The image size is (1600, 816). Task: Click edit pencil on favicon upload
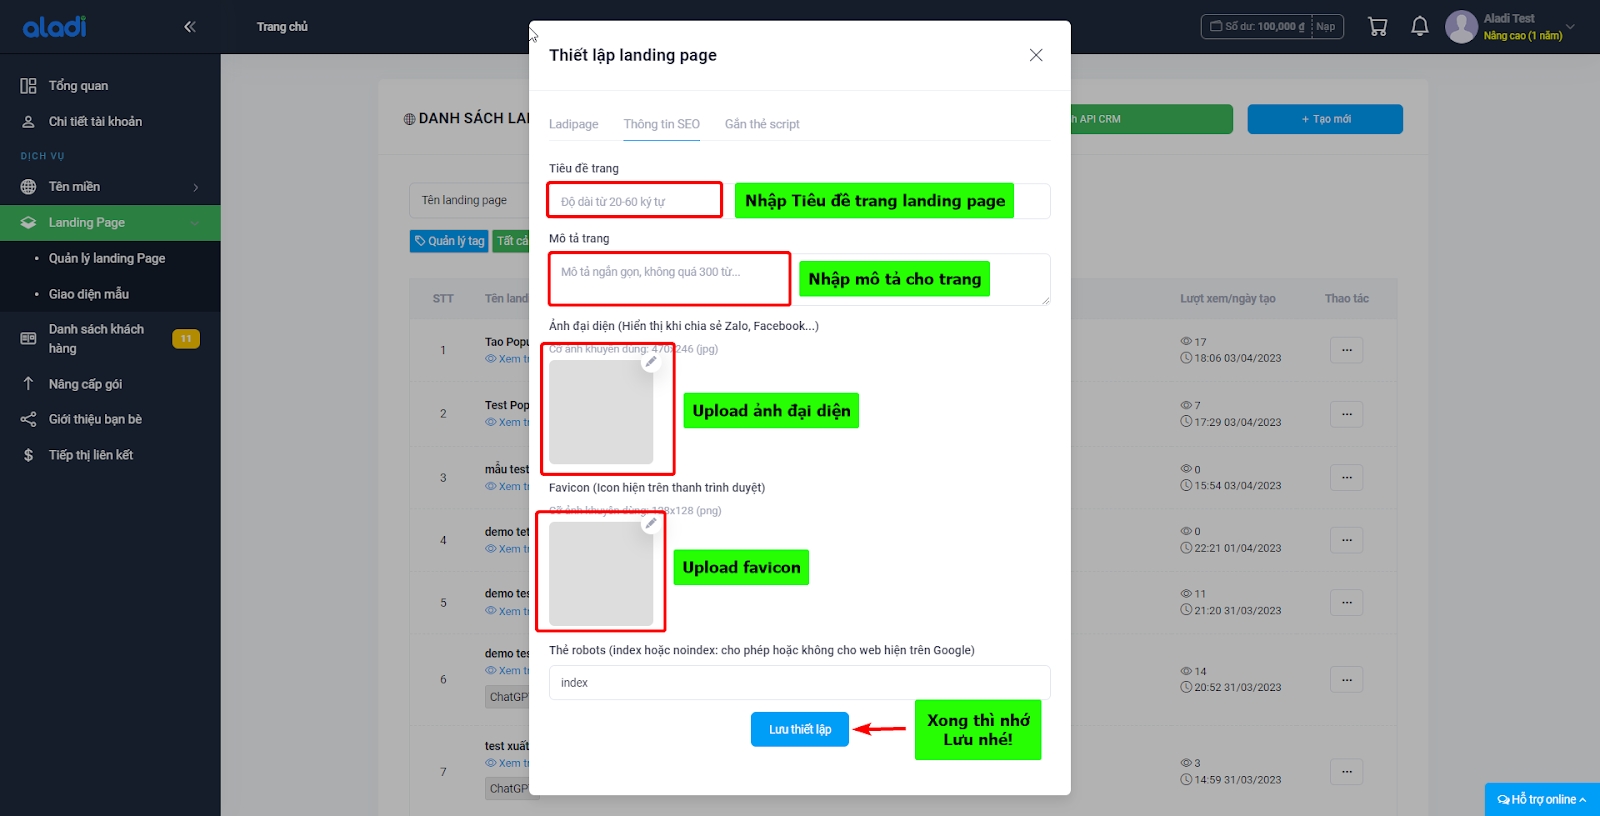[651, 523]
